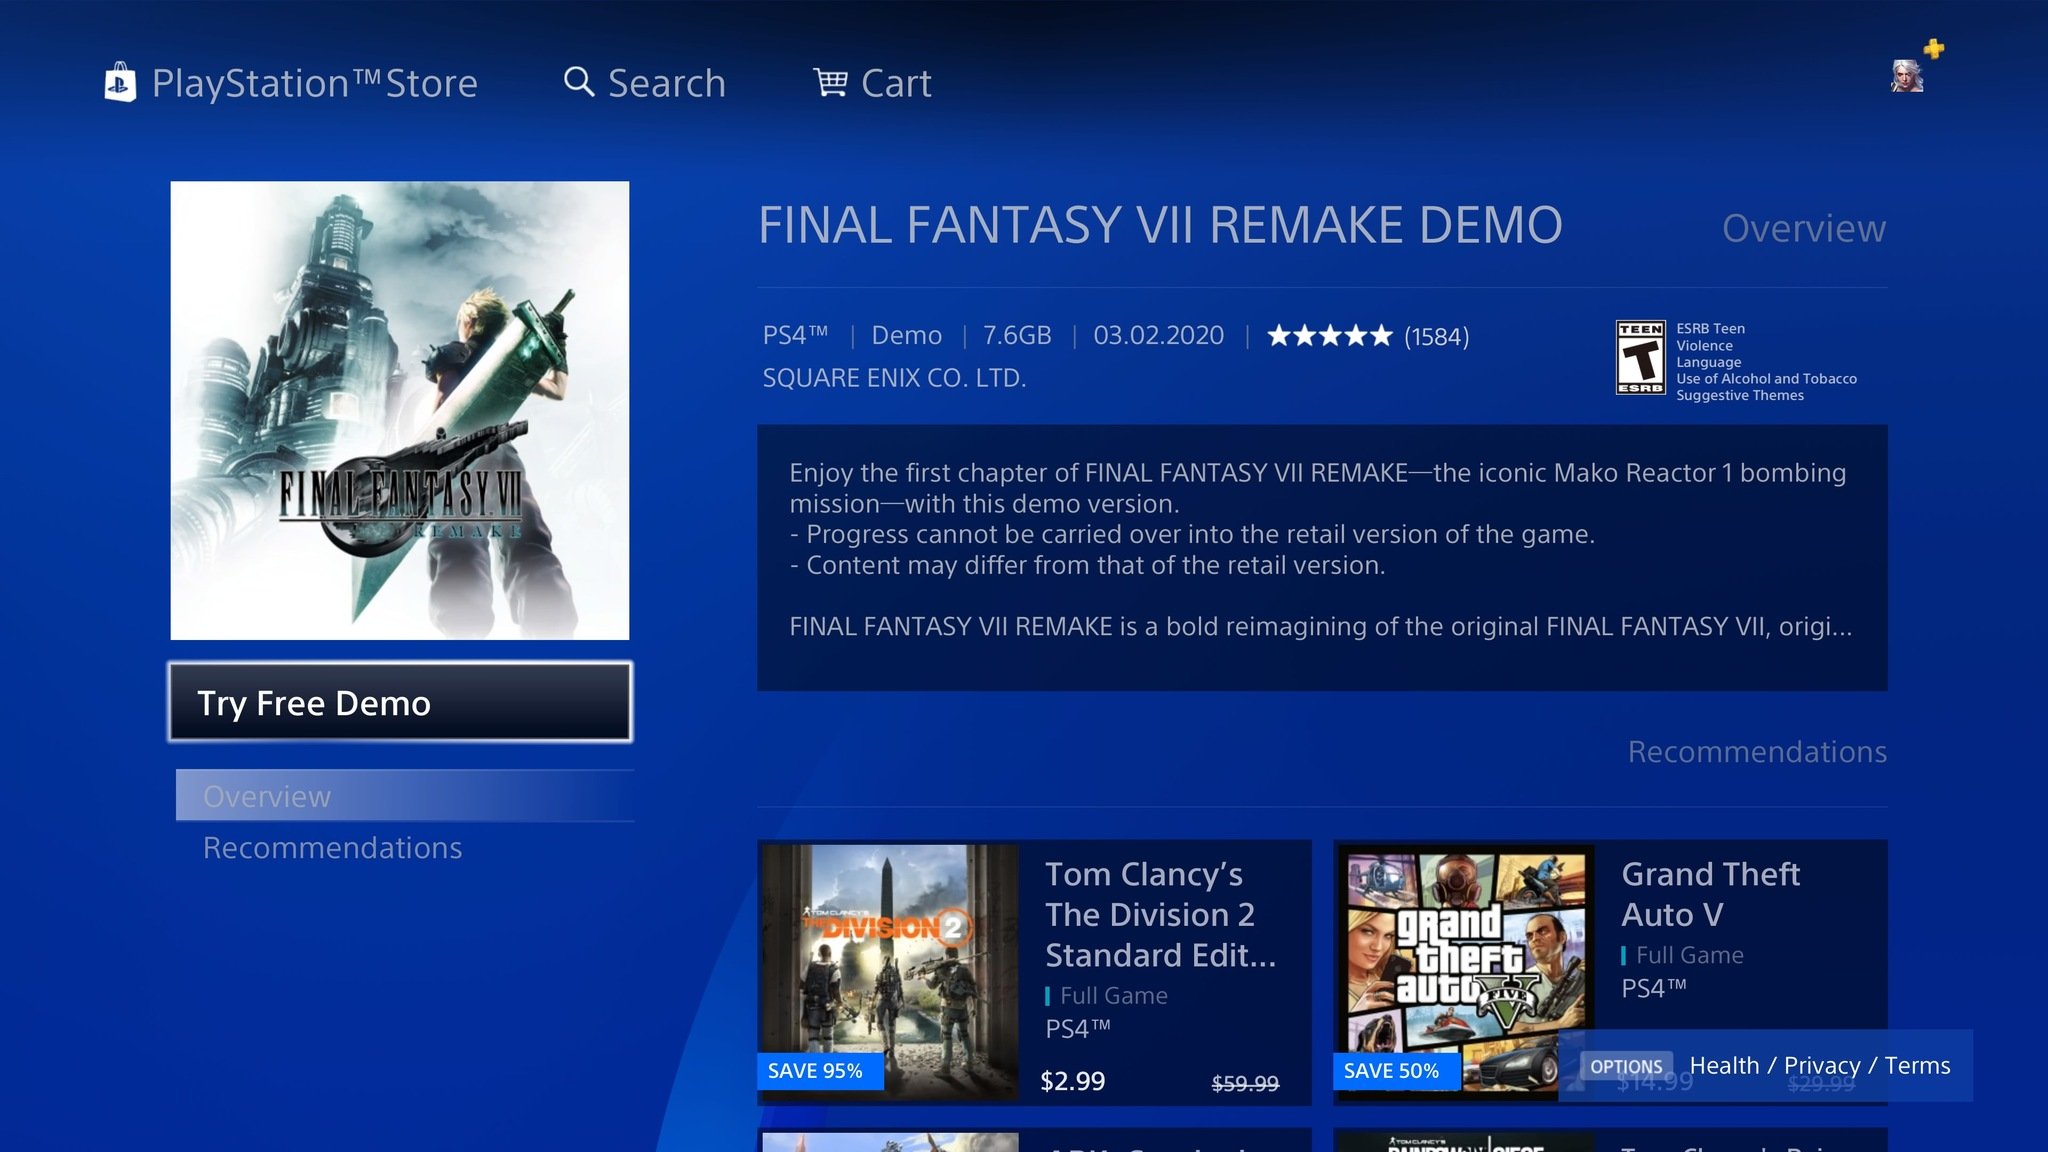
Task: Click the Cart shopping cart icon
Action: click(x=830, y=82)
